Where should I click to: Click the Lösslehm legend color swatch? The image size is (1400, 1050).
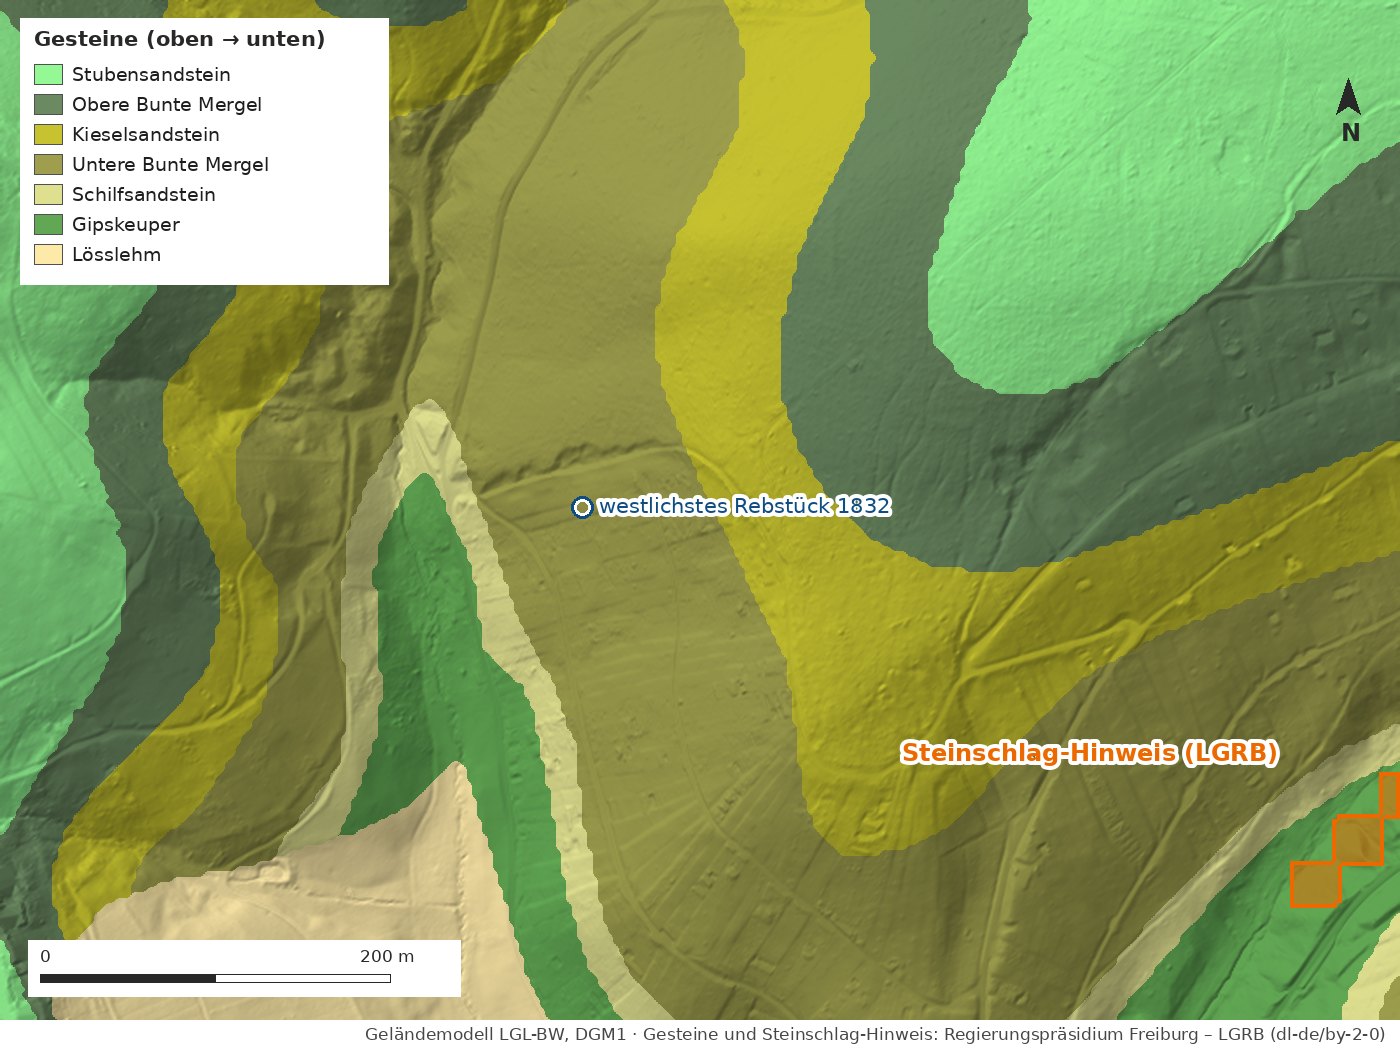[x=48, y=254]
